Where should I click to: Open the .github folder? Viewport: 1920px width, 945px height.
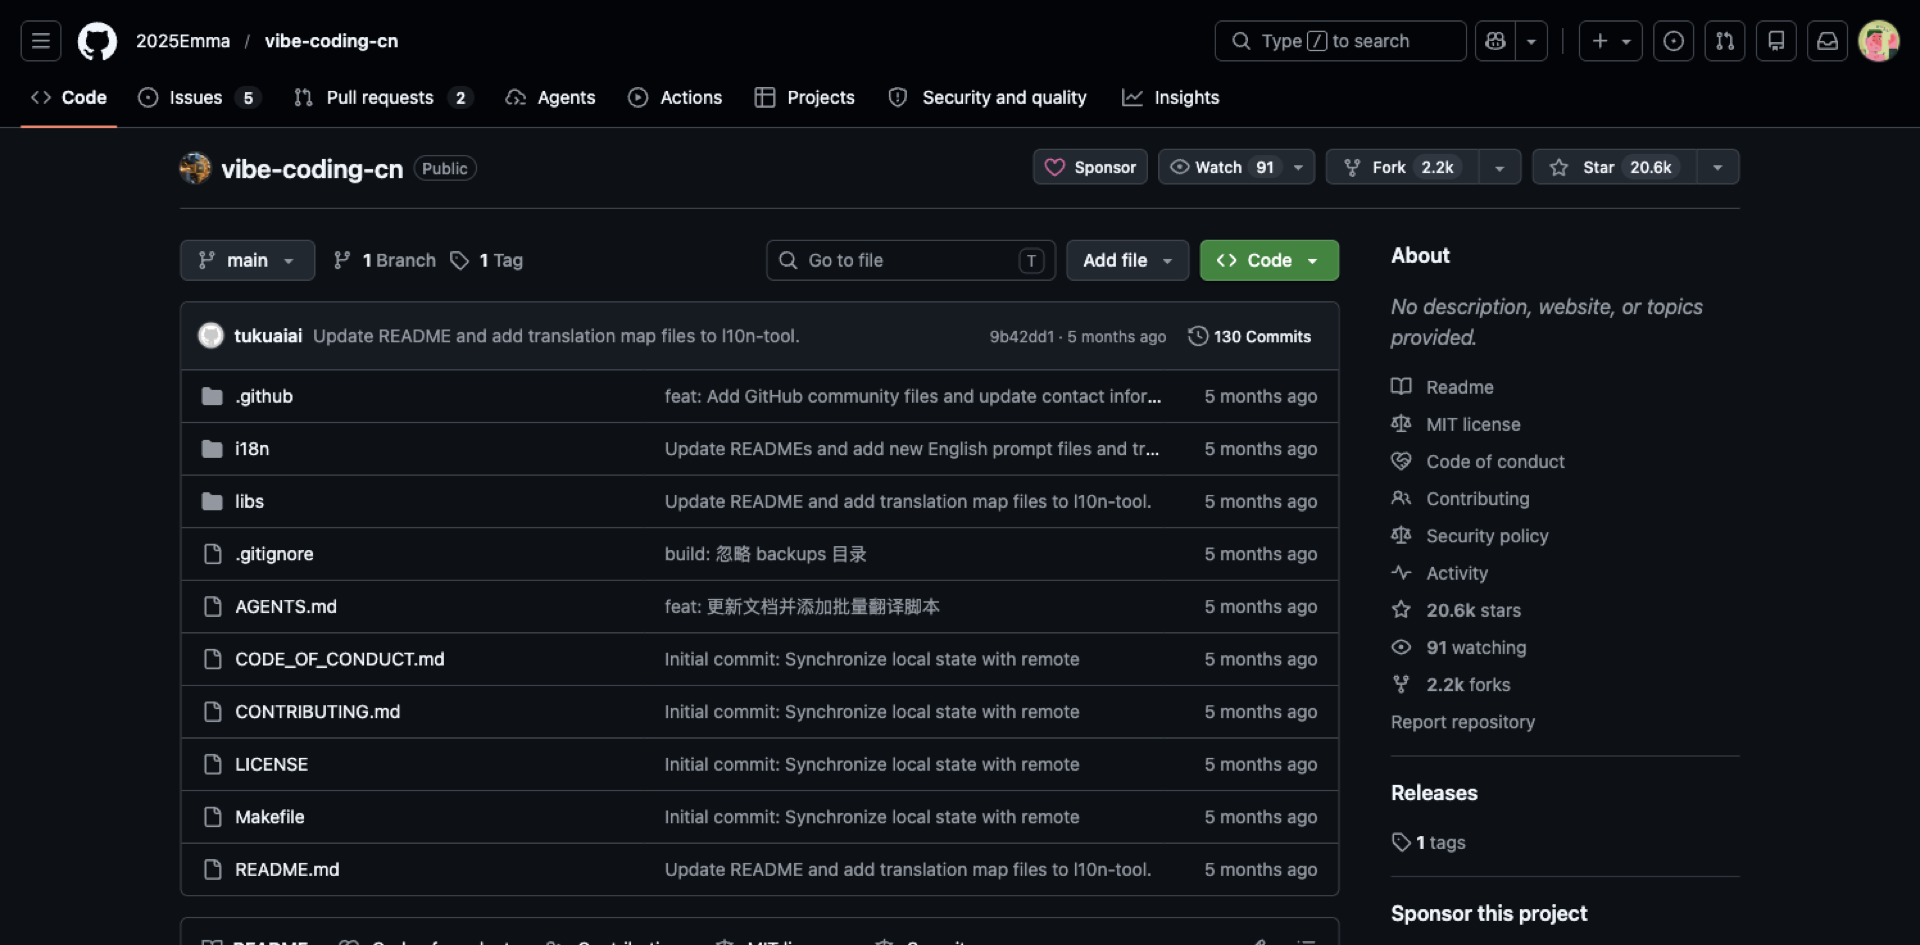(x=264, y=396)
